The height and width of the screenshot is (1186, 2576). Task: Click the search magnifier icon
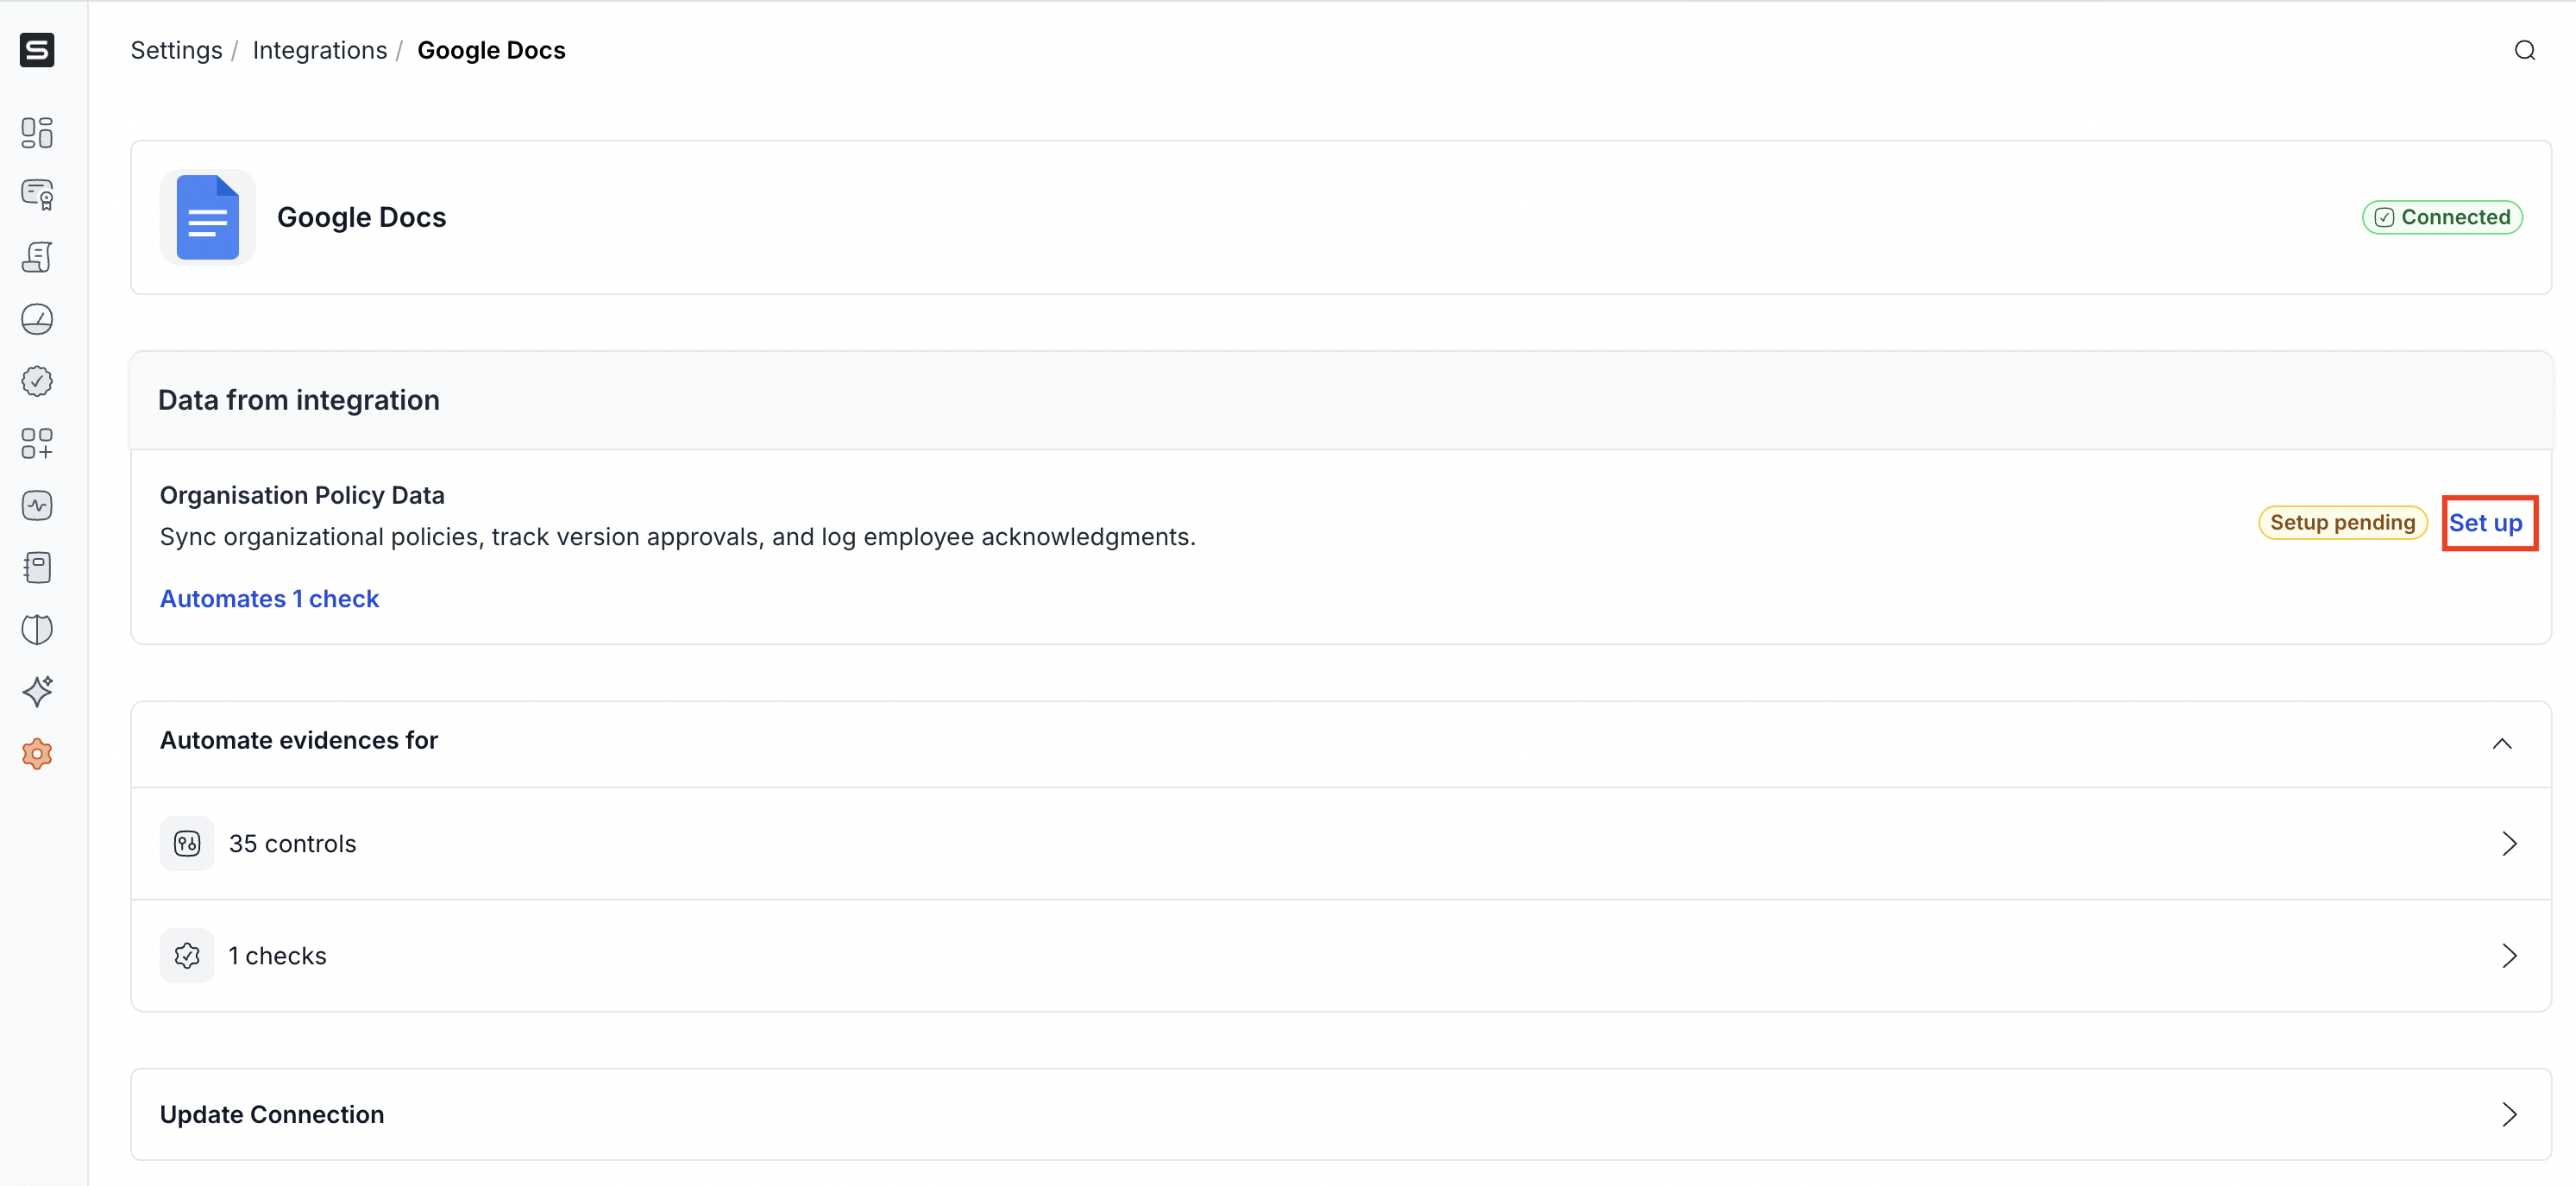click(x=2524, y=50)
